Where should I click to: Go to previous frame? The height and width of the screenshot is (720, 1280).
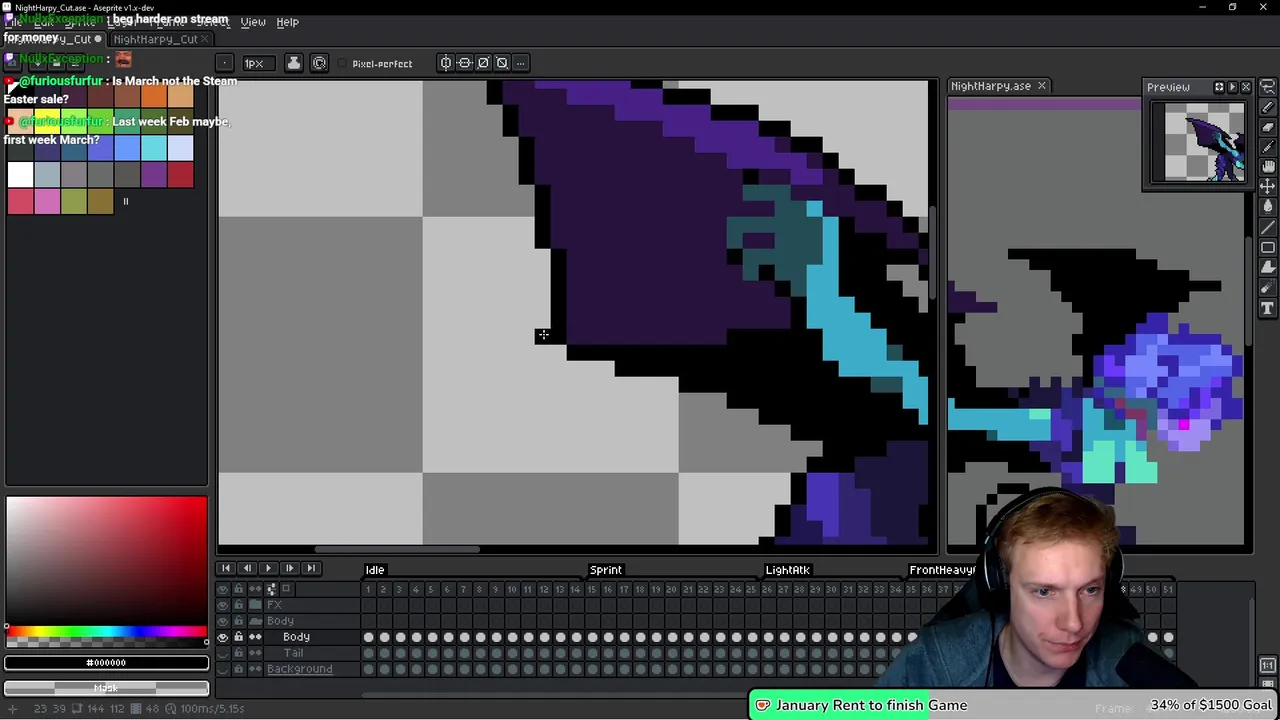[x=247, y=568]
